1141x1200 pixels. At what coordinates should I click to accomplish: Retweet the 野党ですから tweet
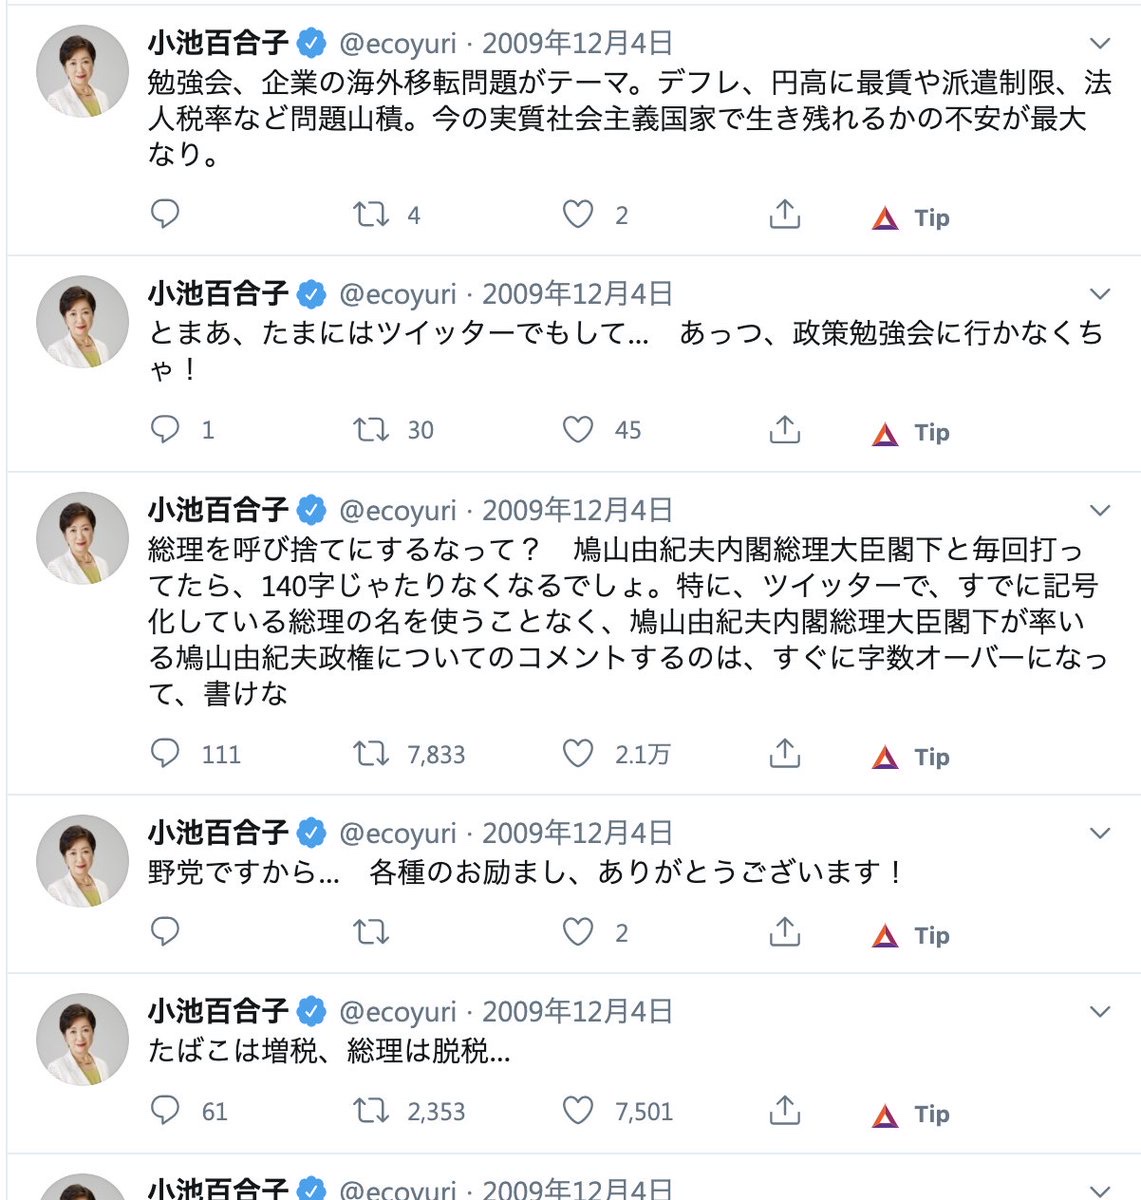coord(371,932)
